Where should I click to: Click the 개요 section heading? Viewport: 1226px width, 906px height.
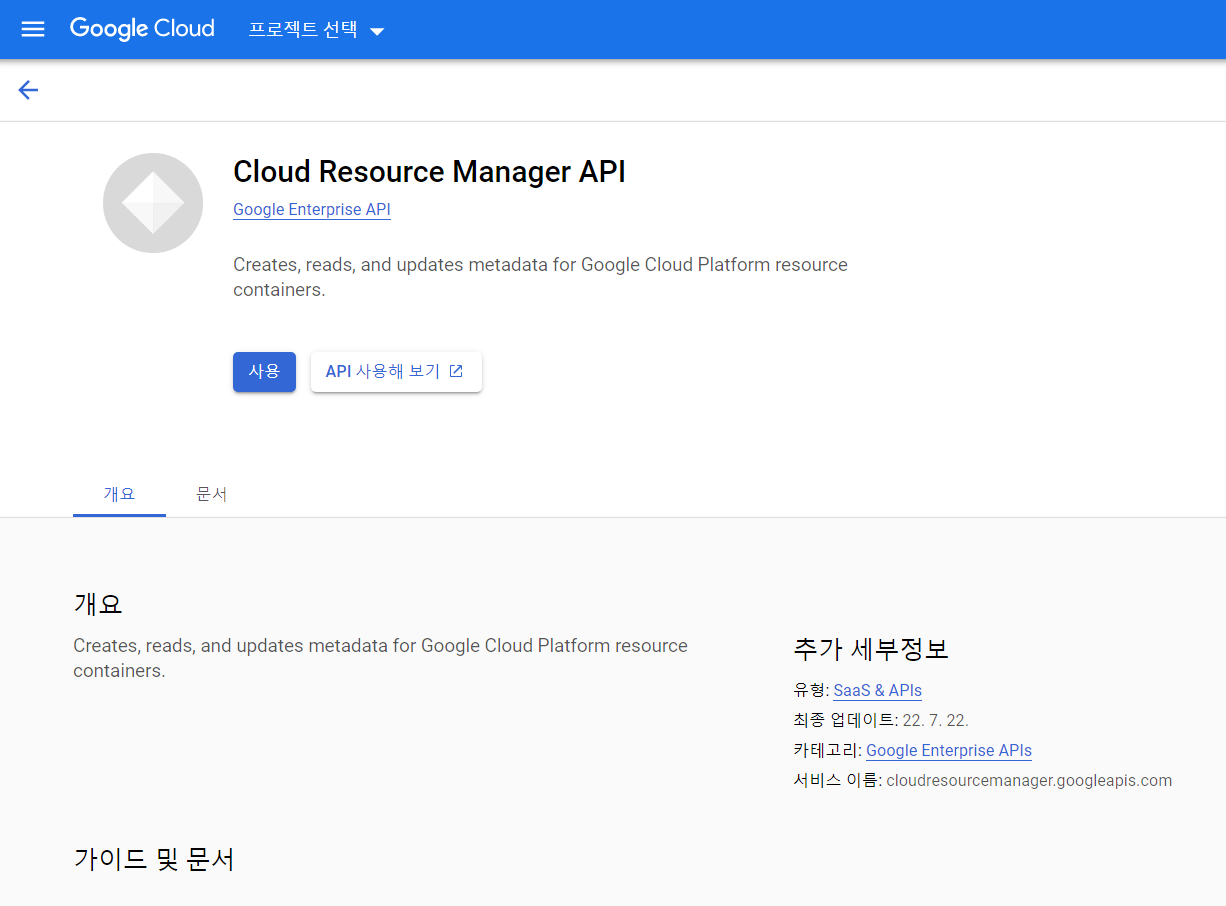[x=98, y=604]
